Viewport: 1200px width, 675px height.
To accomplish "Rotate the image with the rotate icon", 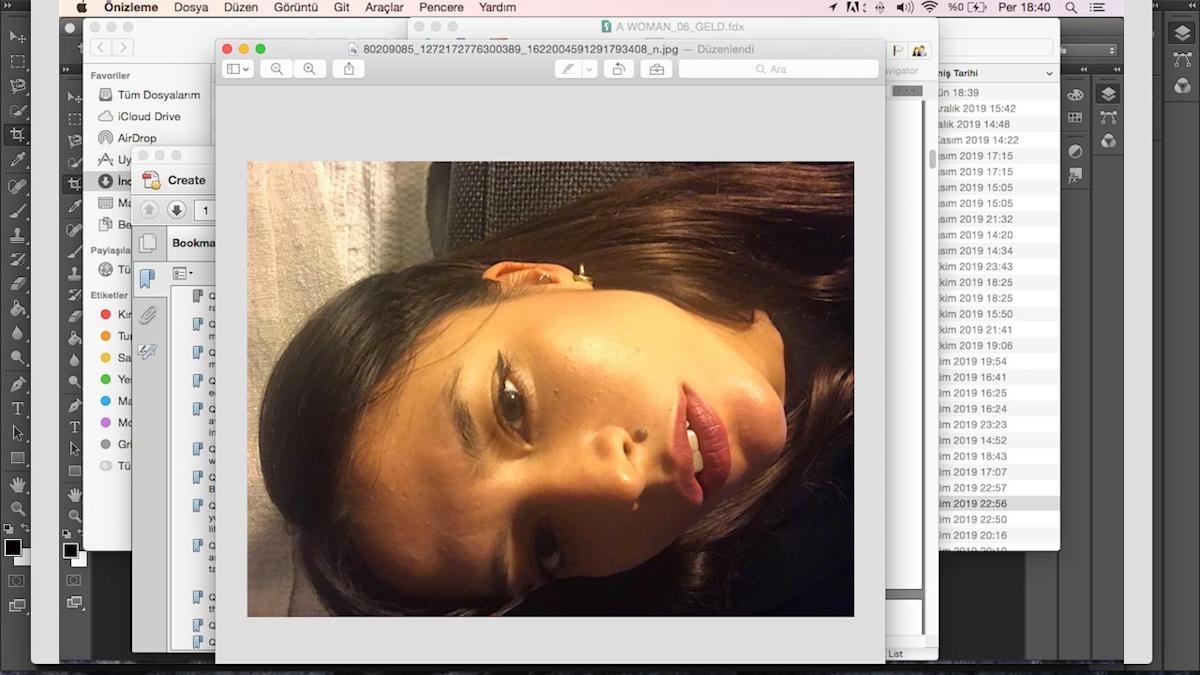I will pyautogui.click(x=619, y=69).
